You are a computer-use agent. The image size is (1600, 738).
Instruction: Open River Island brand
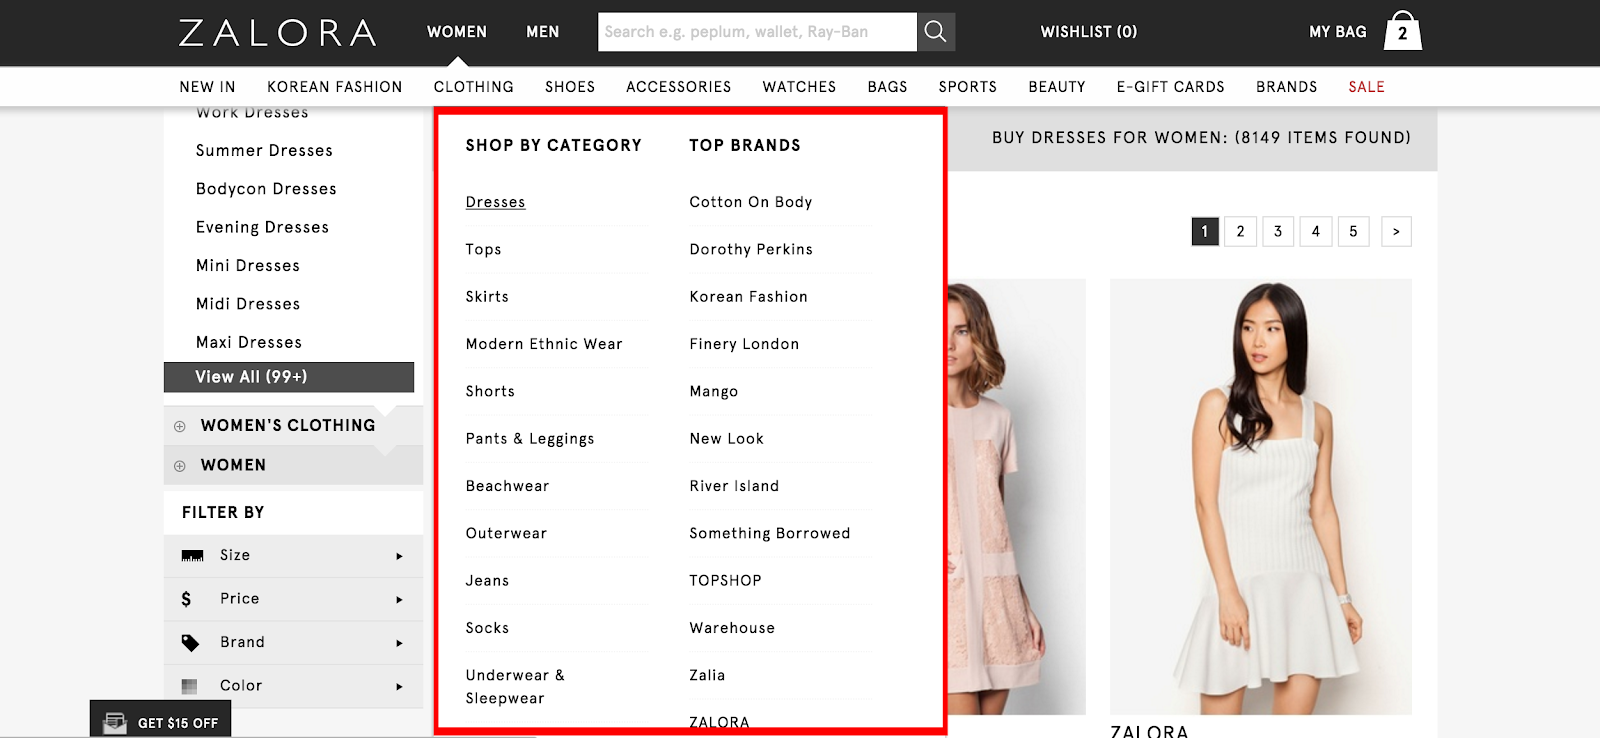(734, 486)
